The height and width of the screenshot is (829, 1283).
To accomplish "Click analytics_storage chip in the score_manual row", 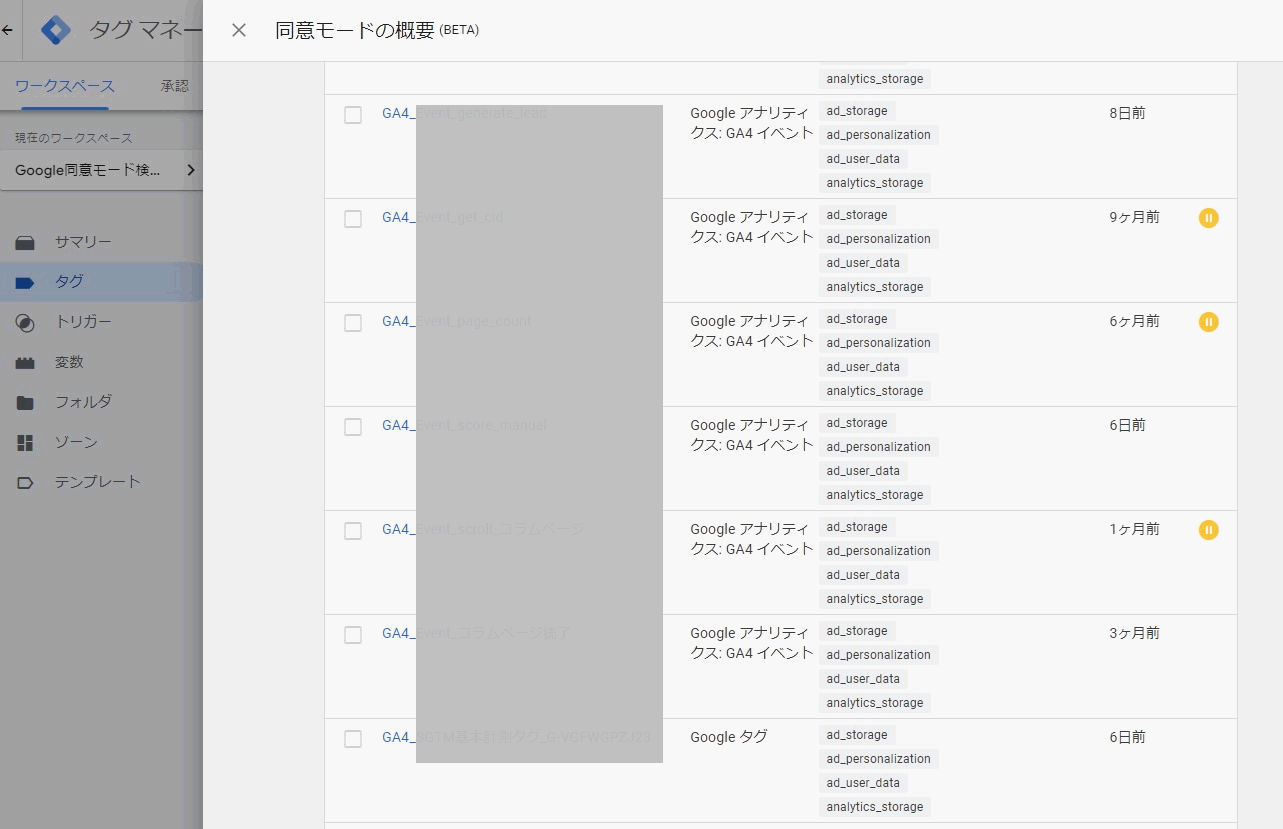I will 875,495.
